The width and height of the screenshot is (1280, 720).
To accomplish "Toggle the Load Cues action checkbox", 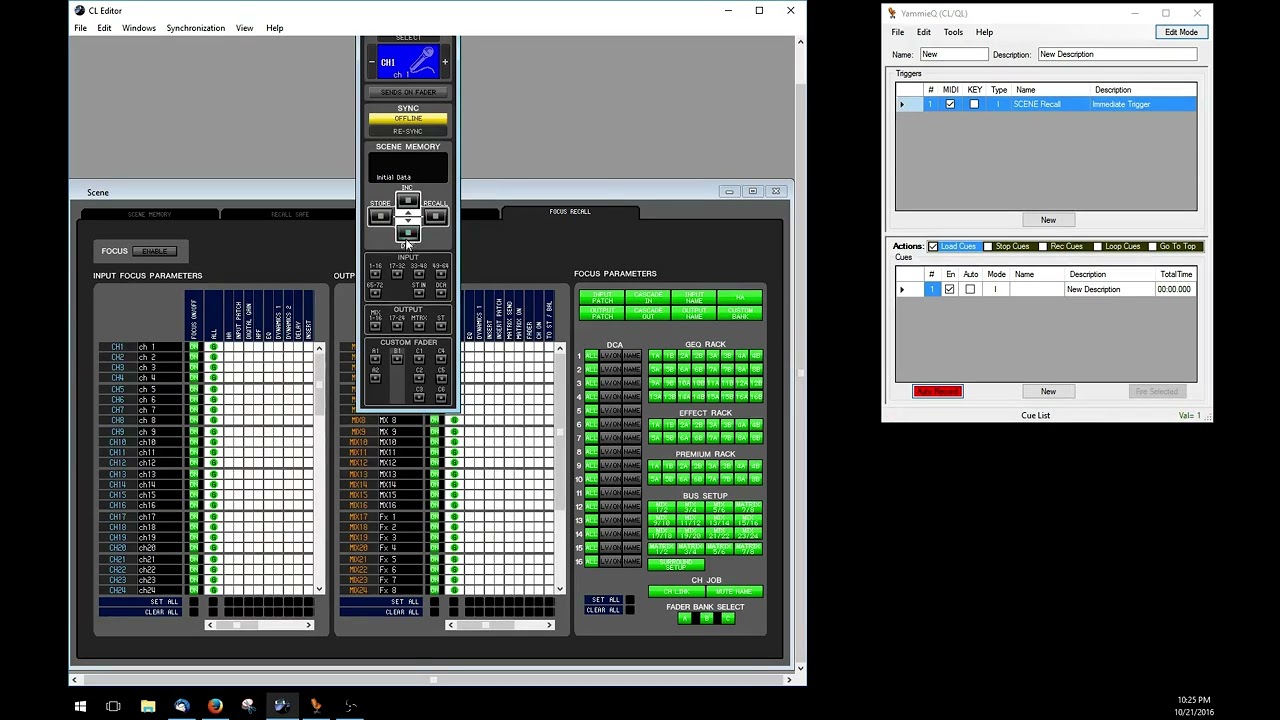I will coord(933,246).
